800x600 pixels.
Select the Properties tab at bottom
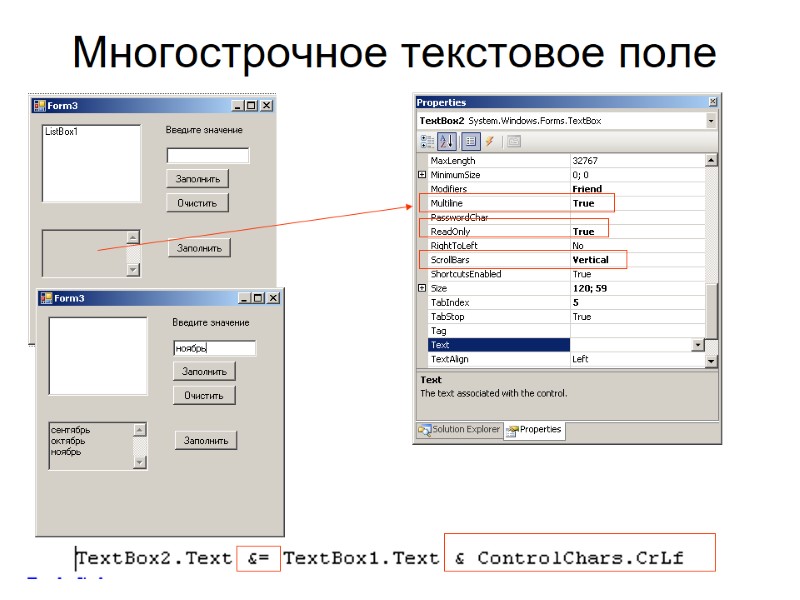535,430
